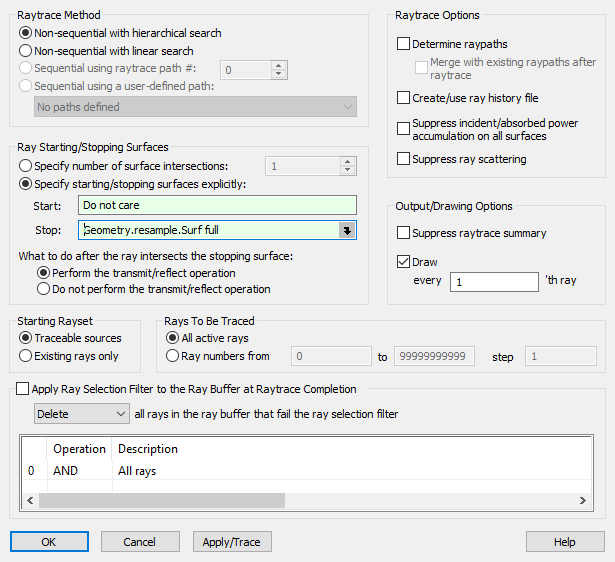The image size is (615, 562).
Task: Select Ray numbers from range option
Action: tap(174, 356)
